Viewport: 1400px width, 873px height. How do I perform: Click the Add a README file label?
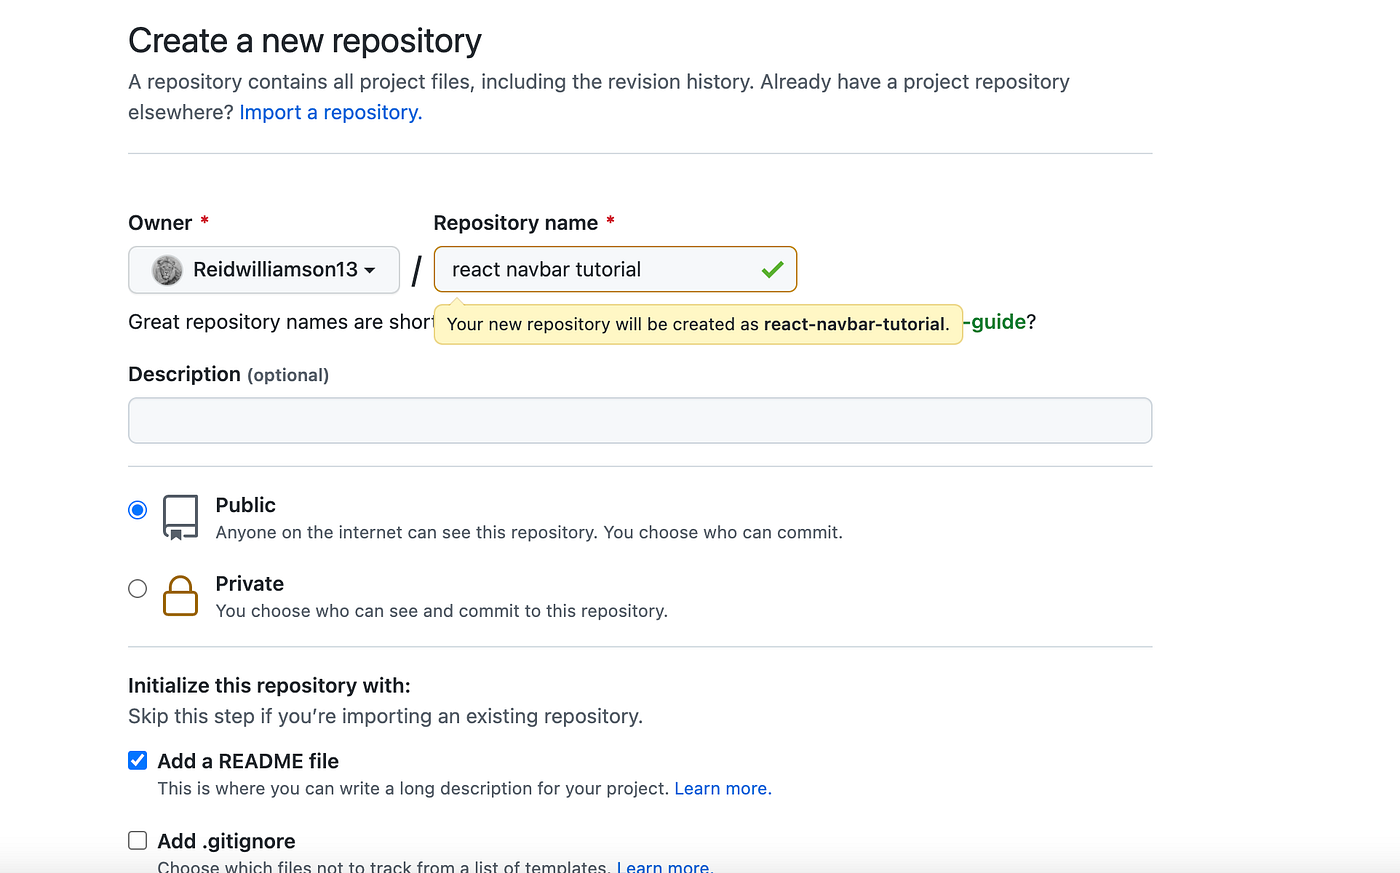pos(248,761)
